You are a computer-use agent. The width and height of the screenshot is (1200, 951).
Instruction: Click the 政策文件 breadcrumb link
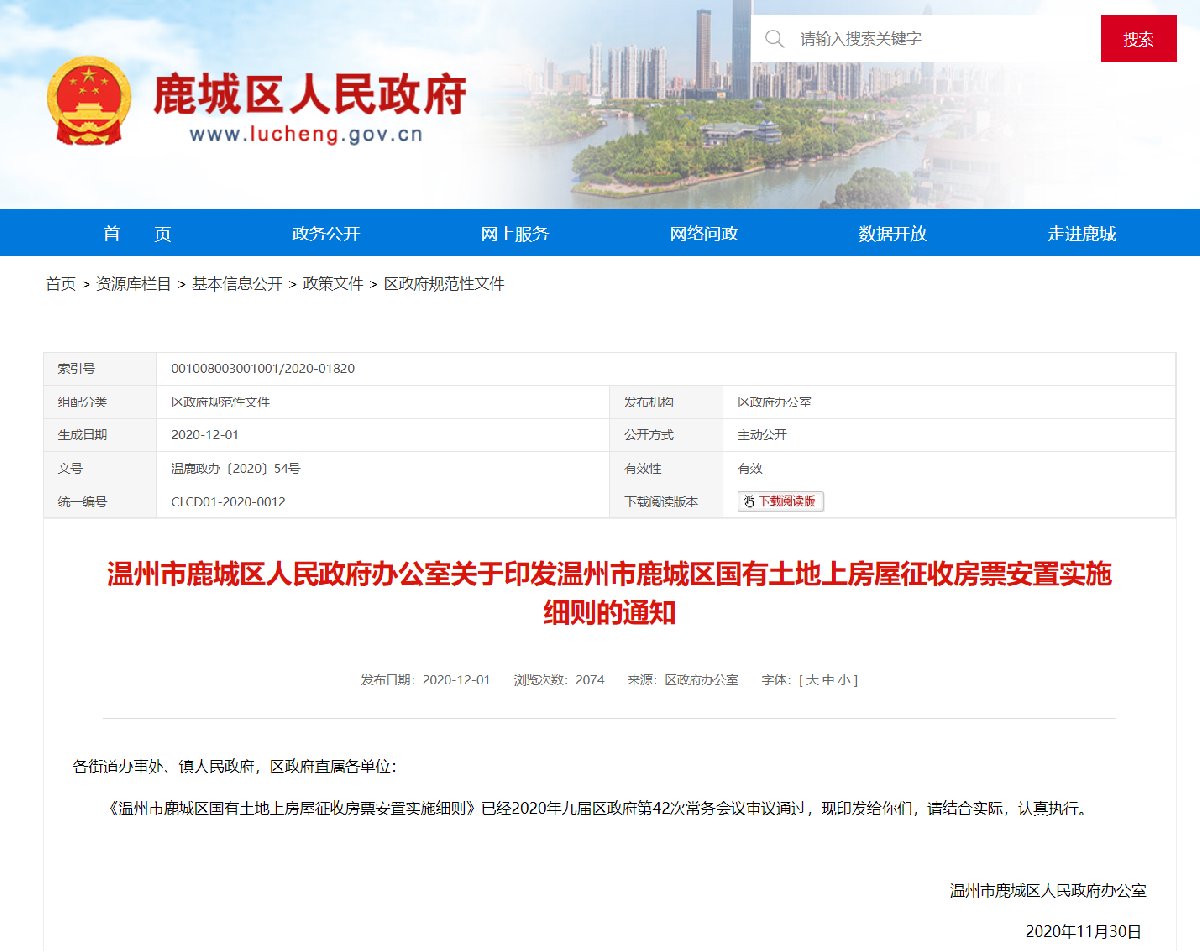(333, 284)
